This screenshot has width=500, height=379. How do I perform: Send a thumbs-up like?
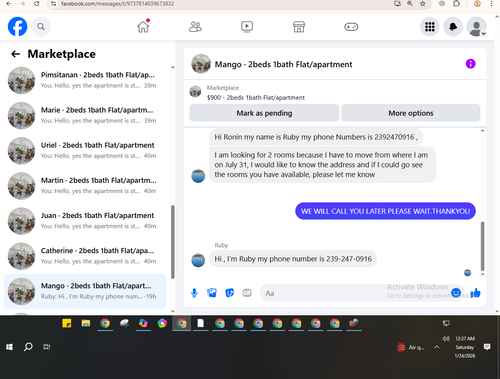pos(475,293)
